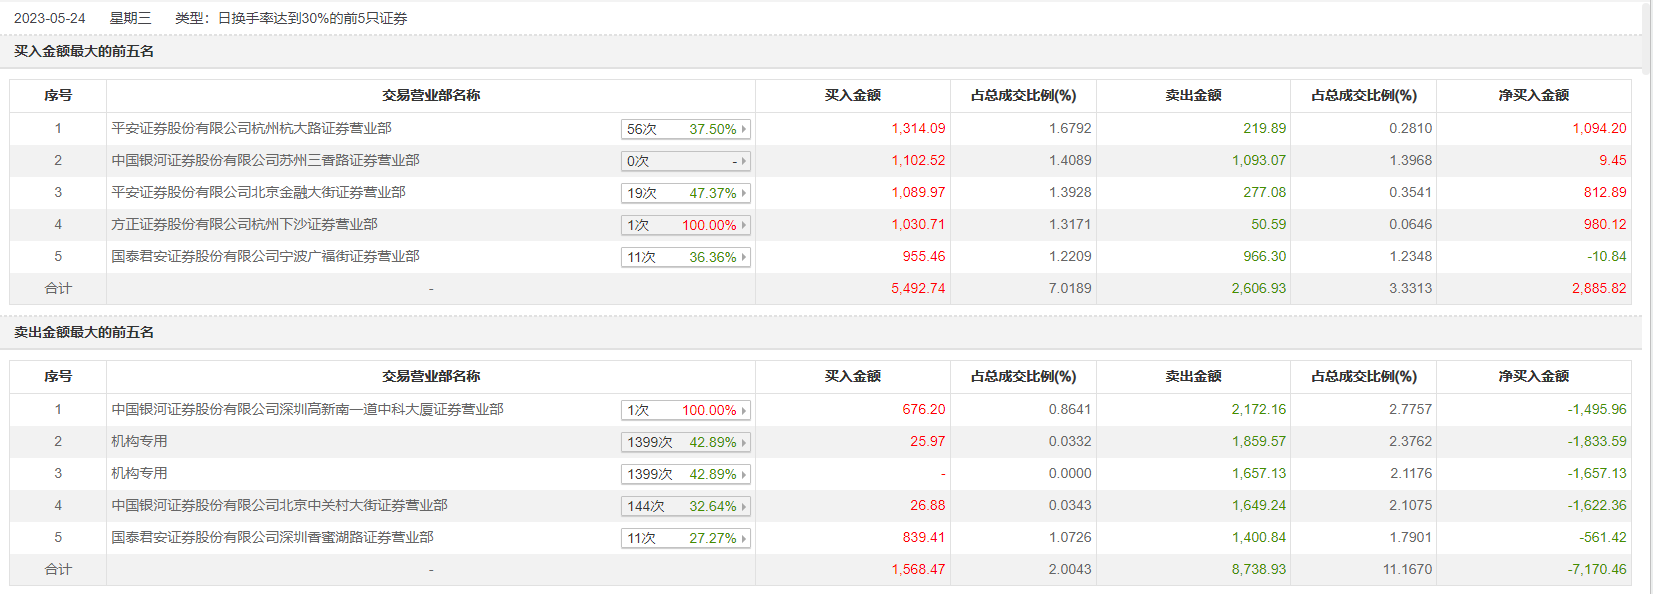Open 平安证券杭州杭大路证券营业部 link
Screen dimensions: 1653x594
(x=251, y=128)
